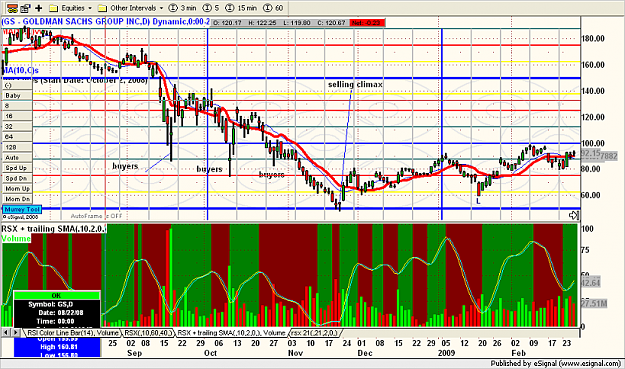Screen dimensions: 625x369
Task: Open the RSI Color Line Bar(14), Volume tab
Action: 73,333
